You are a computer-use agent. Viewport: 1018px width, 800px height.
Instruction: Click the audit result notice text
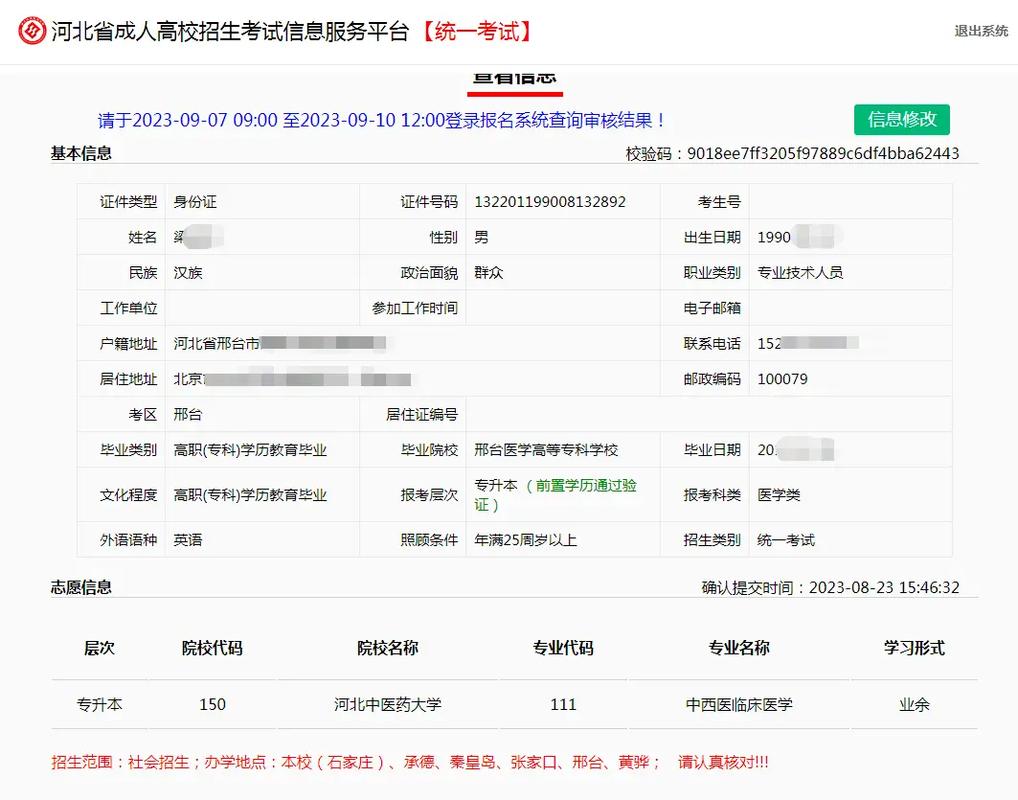381,119
